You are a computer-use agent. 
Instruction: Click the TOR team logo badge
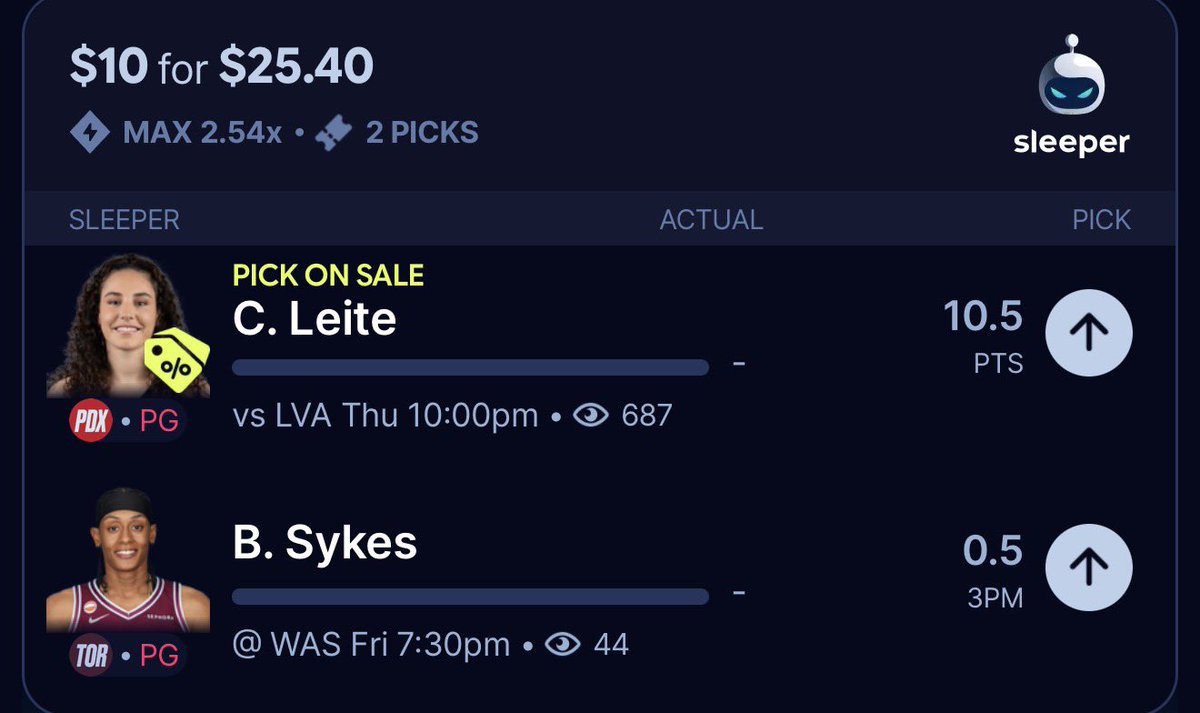[x=89, y=655]
